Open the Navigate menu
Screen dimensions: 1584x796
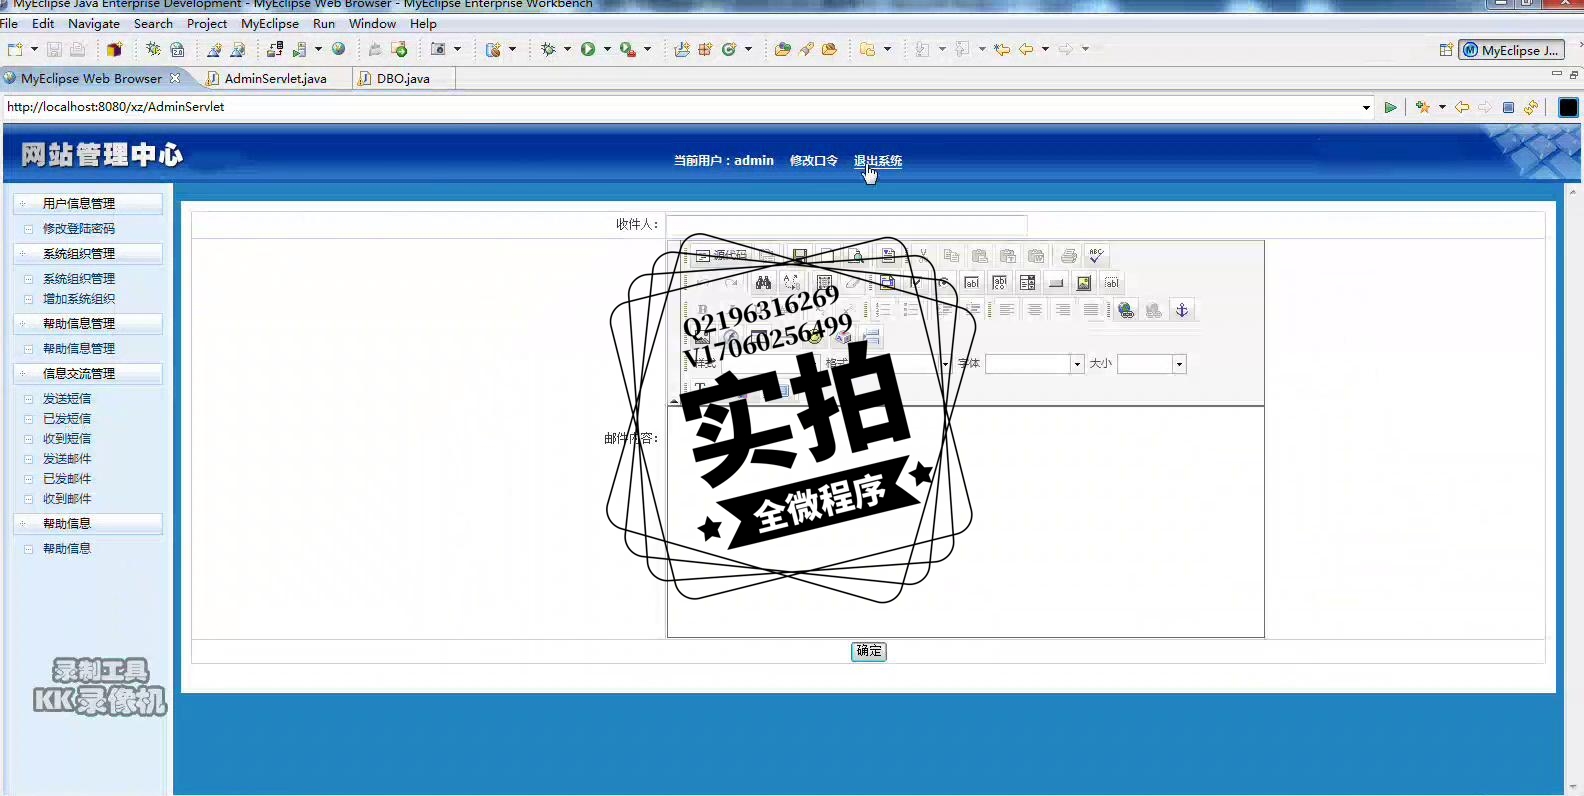click(94, 23)
